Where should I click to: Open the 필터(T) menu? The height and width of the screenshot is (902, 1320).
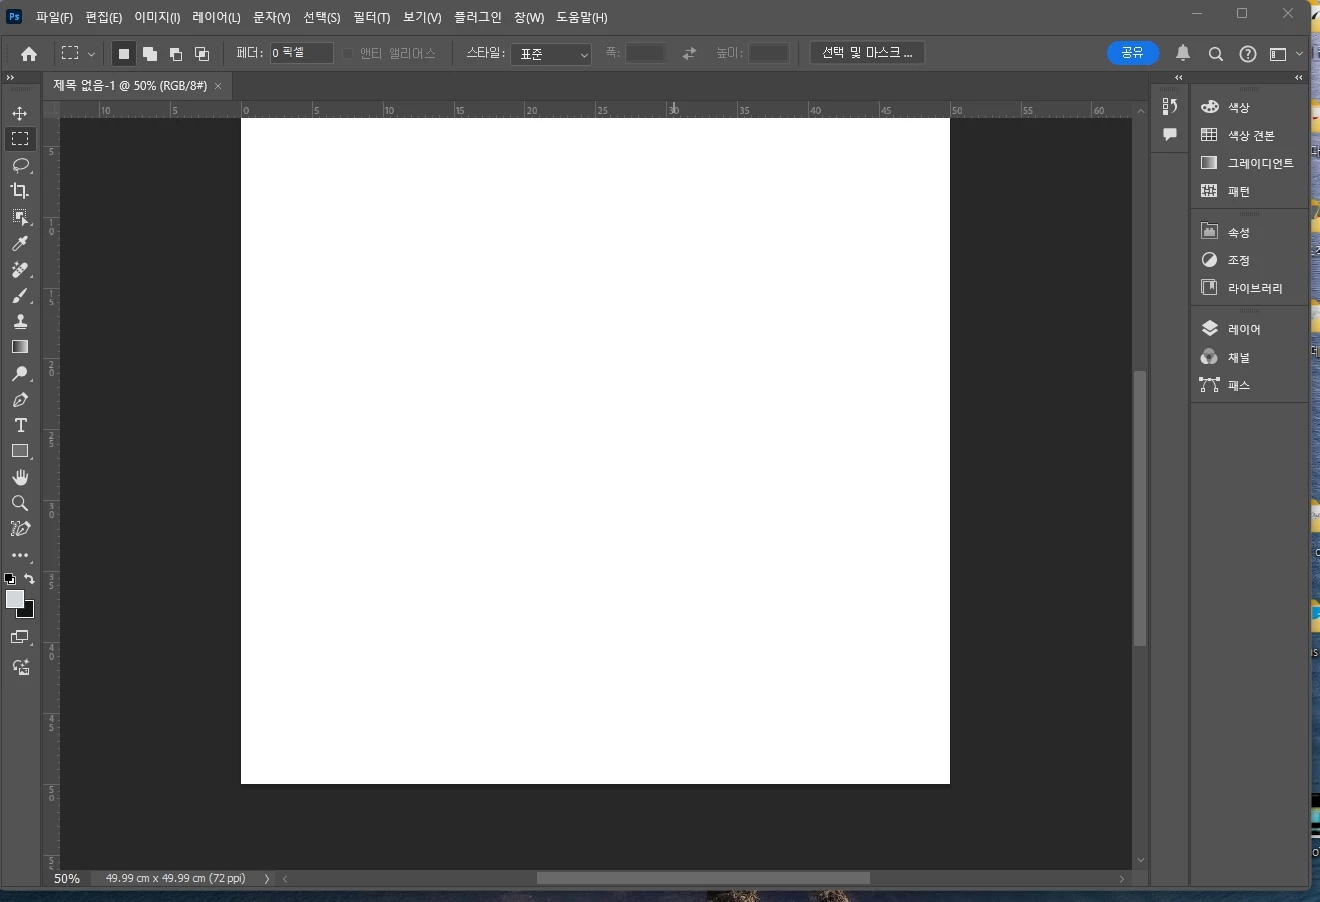tap(372, 17)
